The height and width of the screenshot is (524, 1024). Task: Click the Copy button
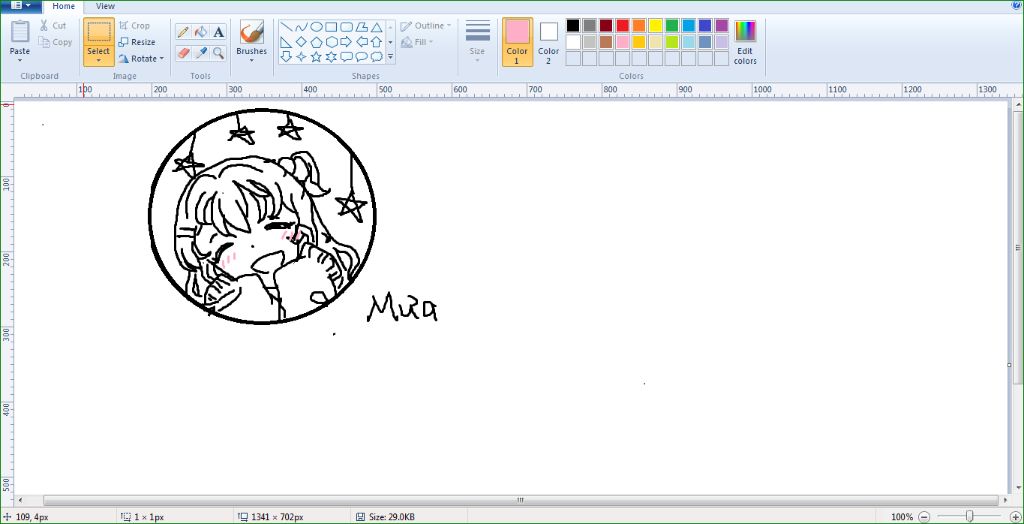(x=56, y=42)
